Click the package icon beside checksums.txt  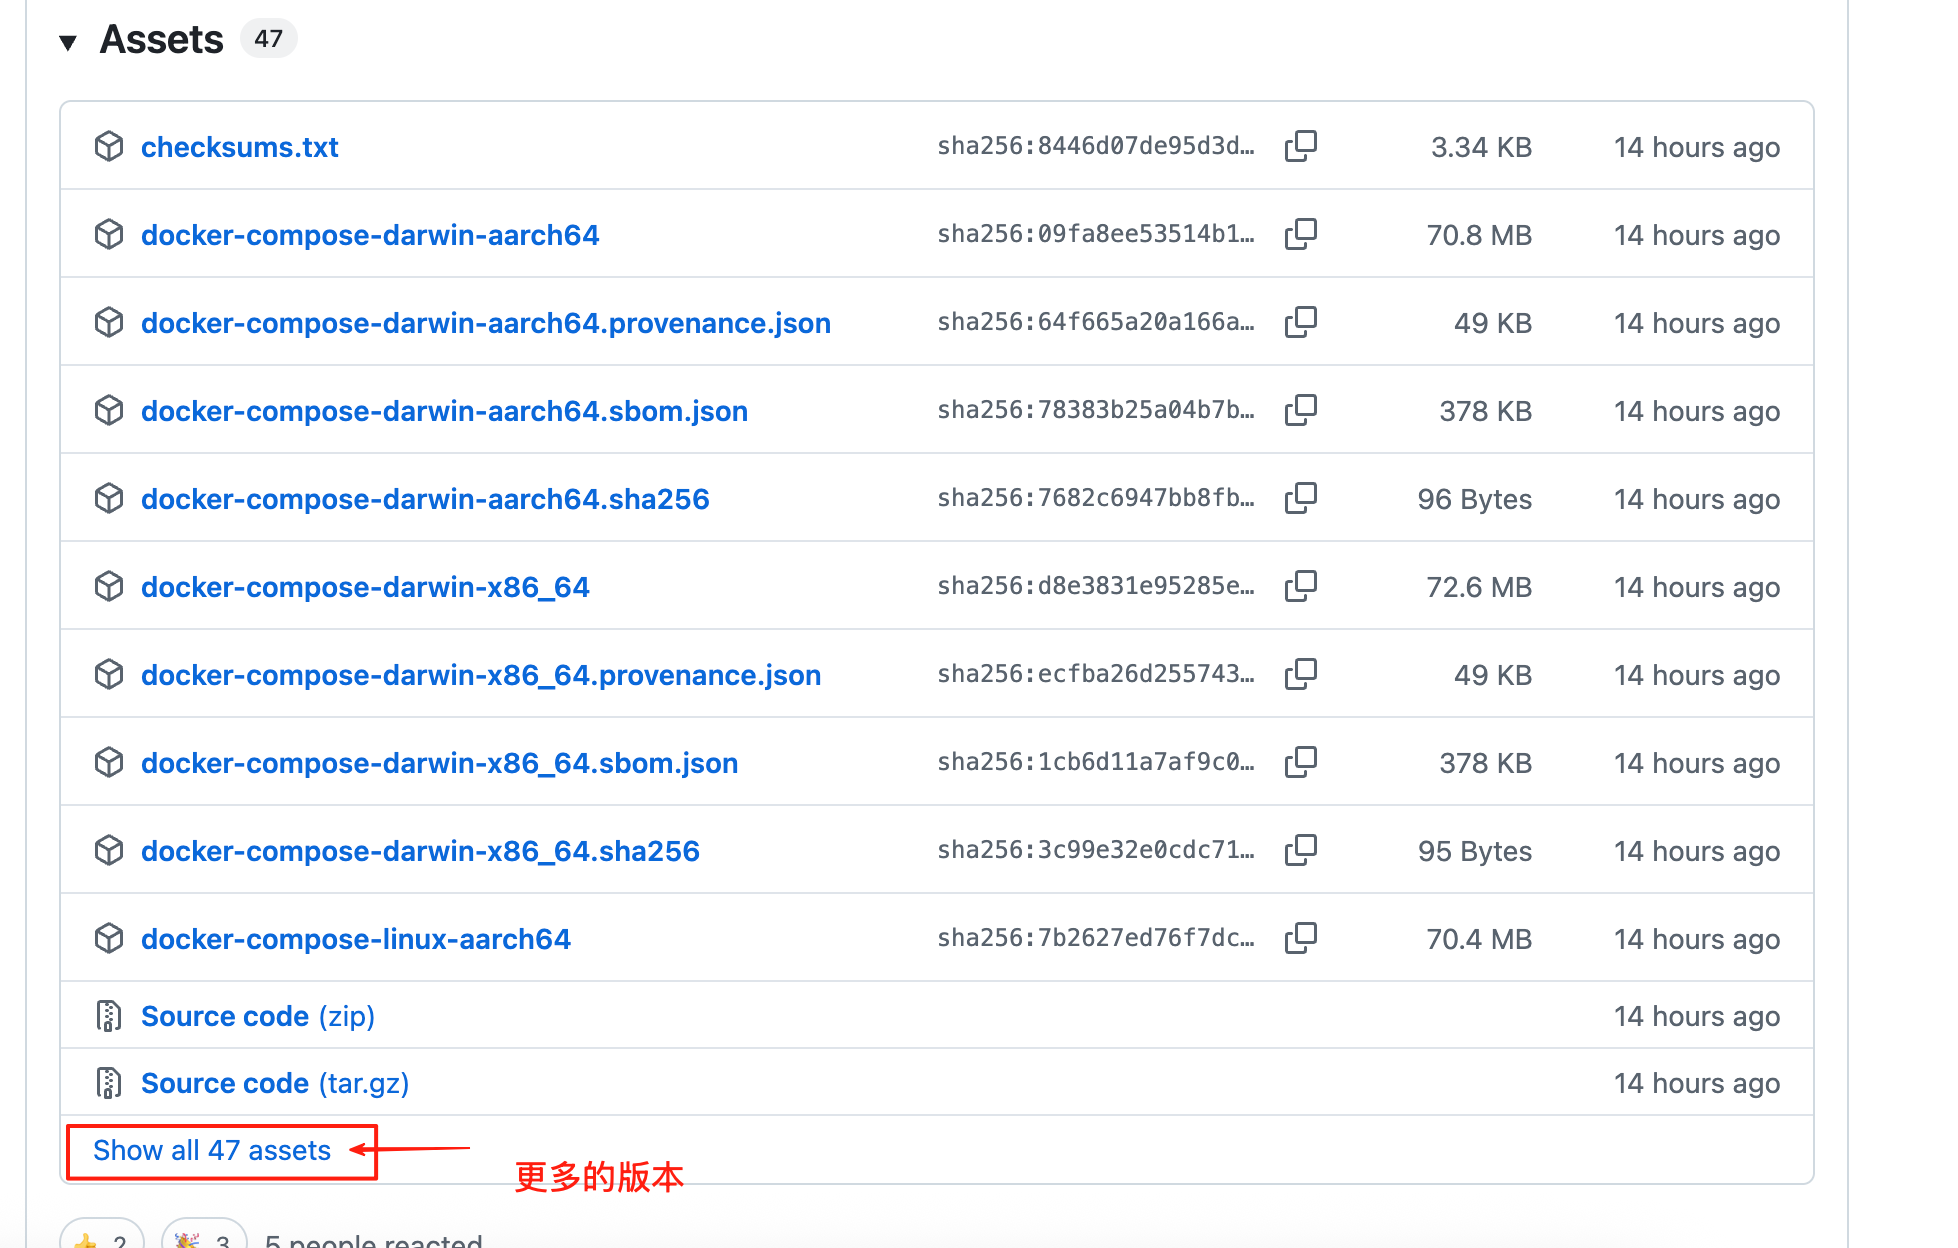tap(109, 146)
